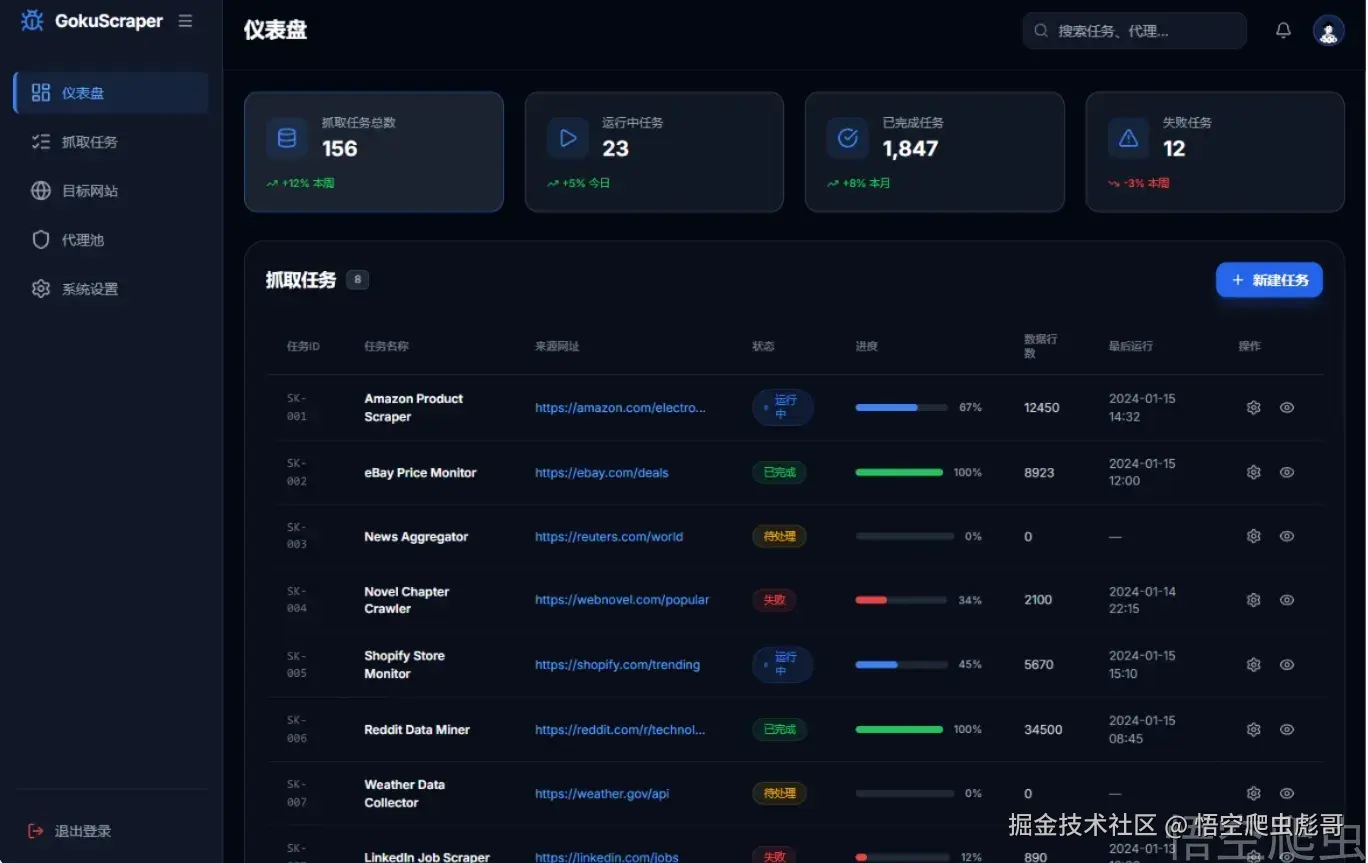Click the warning icon in 失败任务 card
The height and width of the screenshot is (863, 1368).
1128,138
